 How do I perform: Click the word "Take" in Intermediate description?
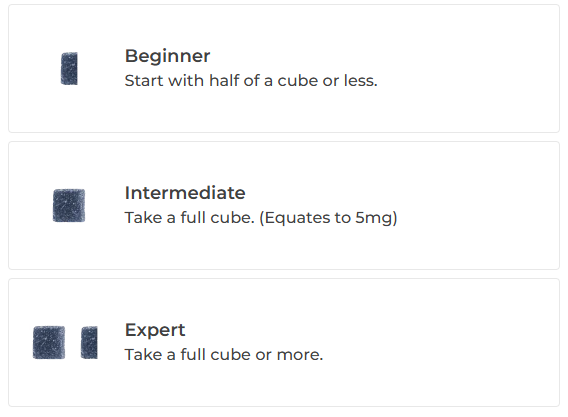[x=143, y=217]
